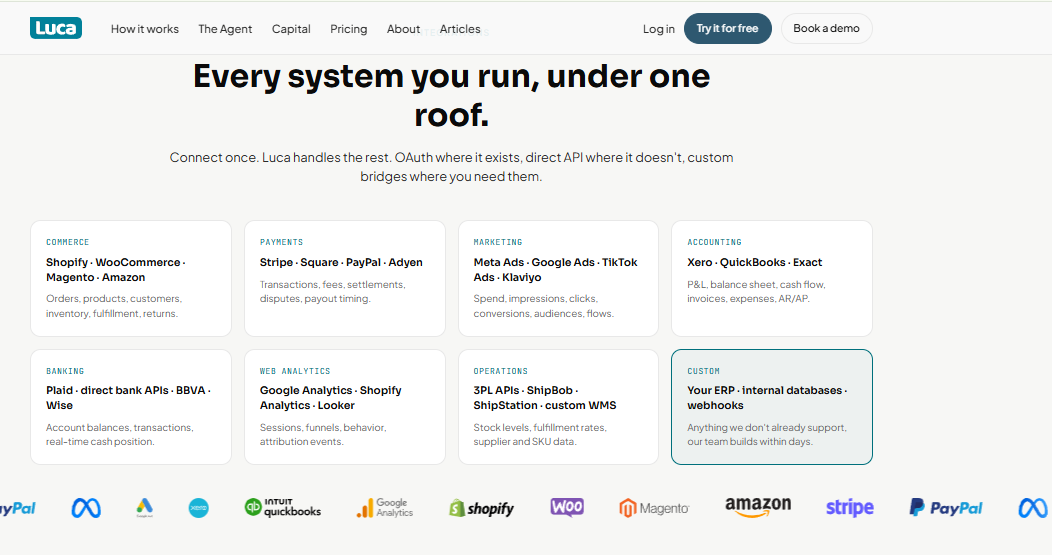Click the WEB ANALYTICS category label

click(295, 371)
